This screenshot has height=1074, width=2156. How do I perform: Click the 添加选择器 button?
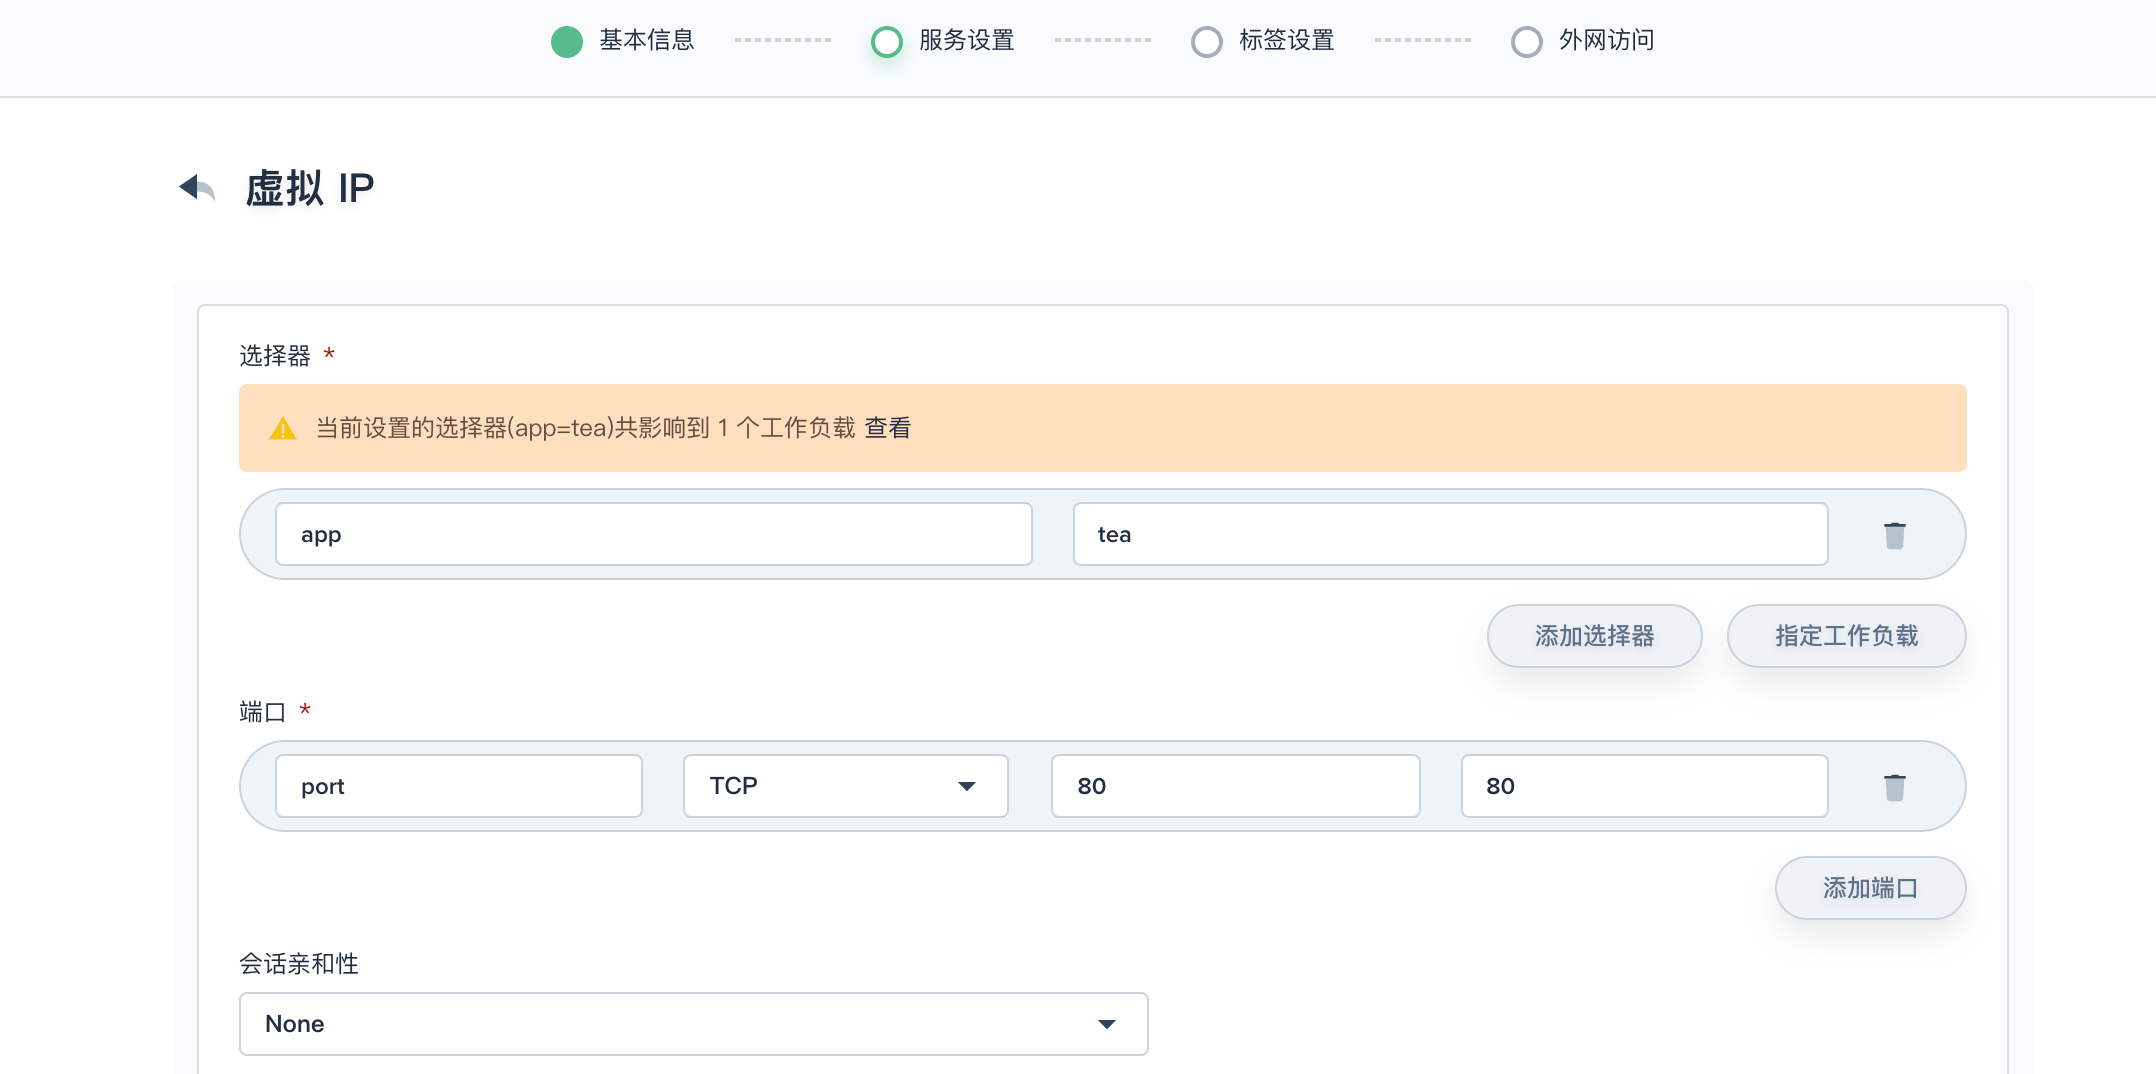click(x=1595, y=636)
